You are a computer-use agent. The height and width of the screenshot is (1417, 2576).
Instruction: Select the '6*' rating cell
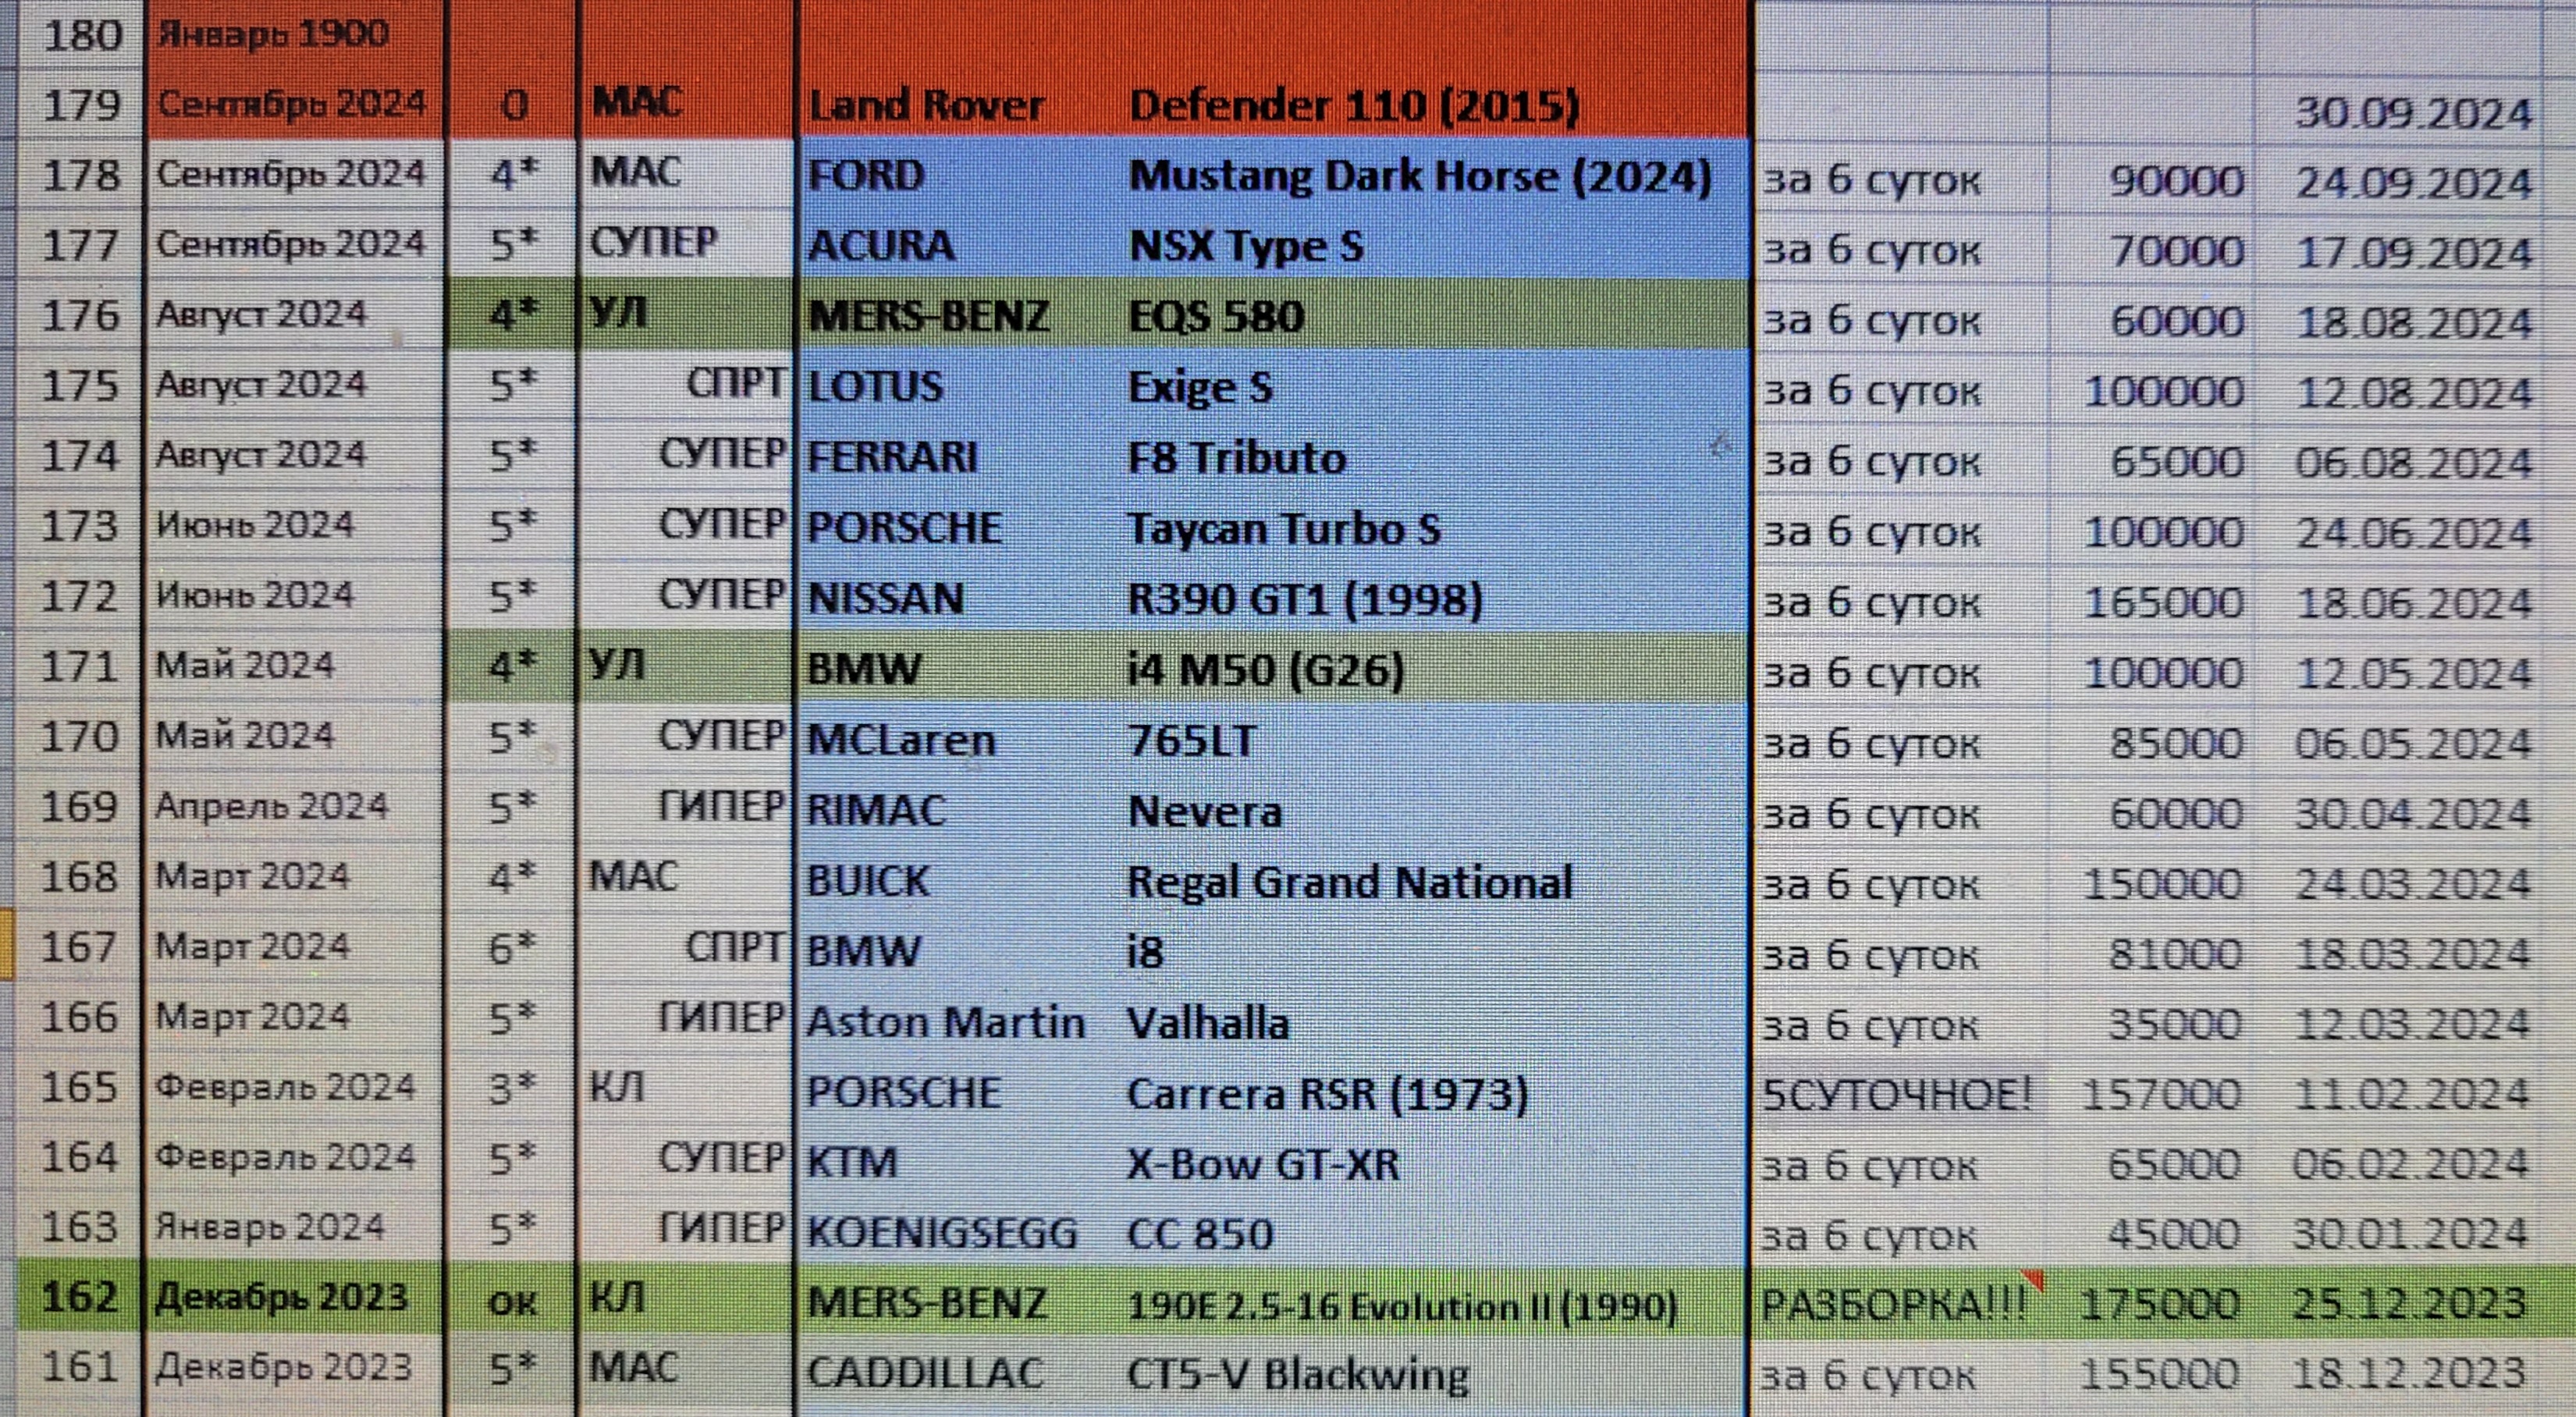click(x=512, y=948)
